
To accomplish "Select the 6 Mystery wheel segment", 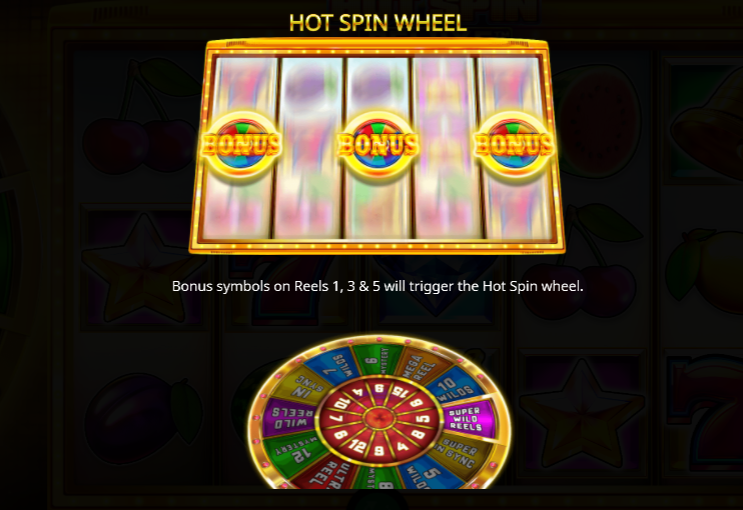I will [x=378, y=359].
